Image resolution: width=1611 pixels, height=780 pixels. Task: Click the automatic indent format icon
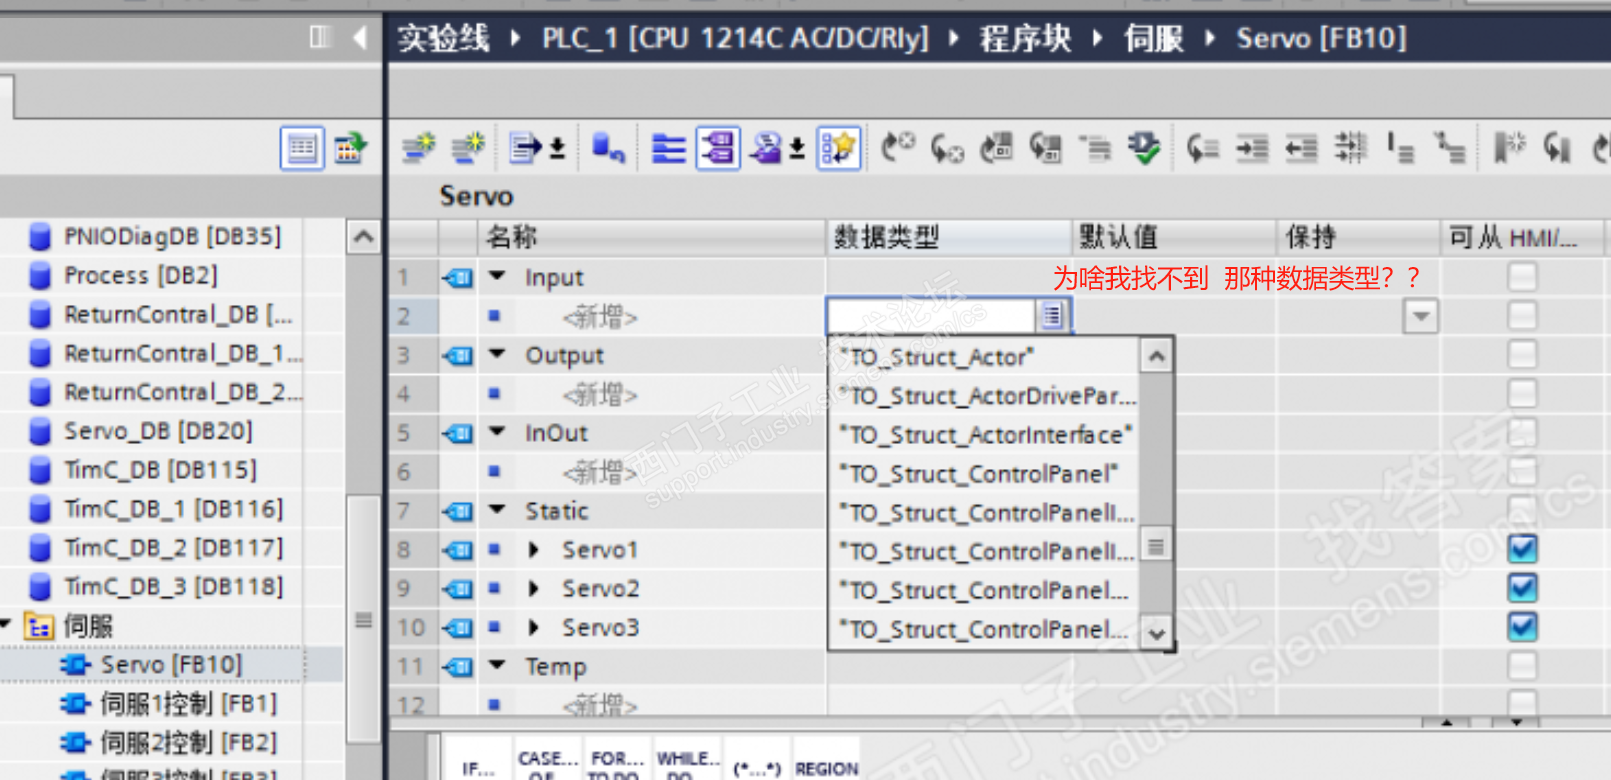(x=1351, y=149)
